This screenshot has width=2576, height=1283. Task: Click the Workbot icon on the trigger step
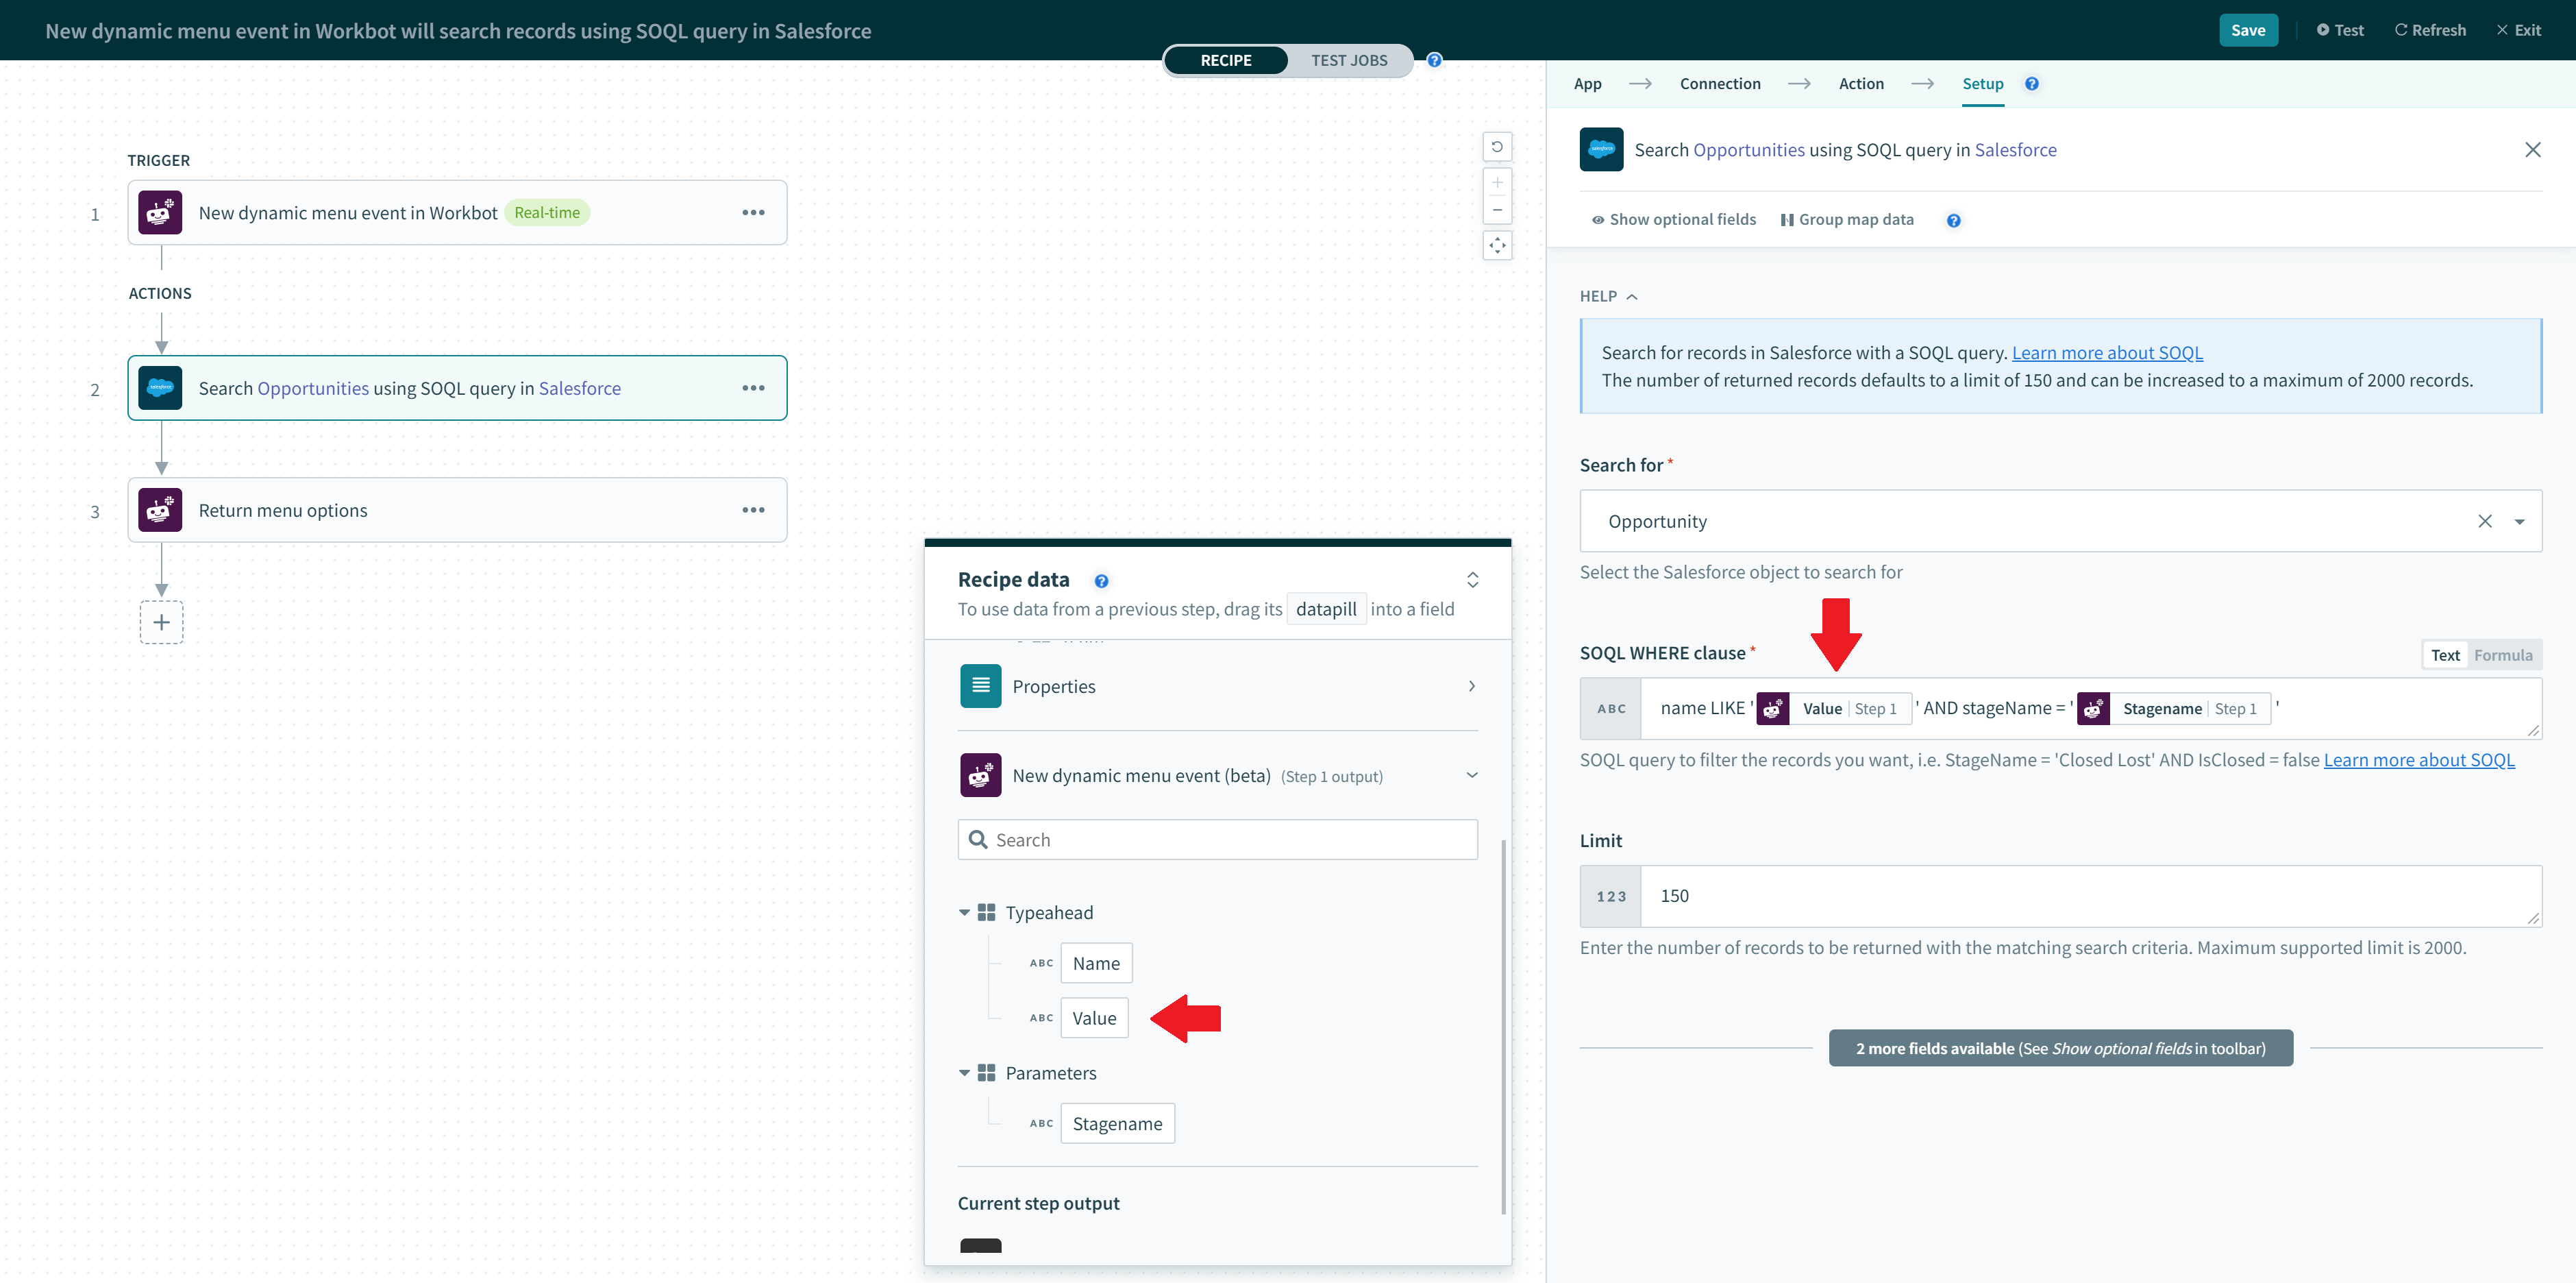pos(160,212)
